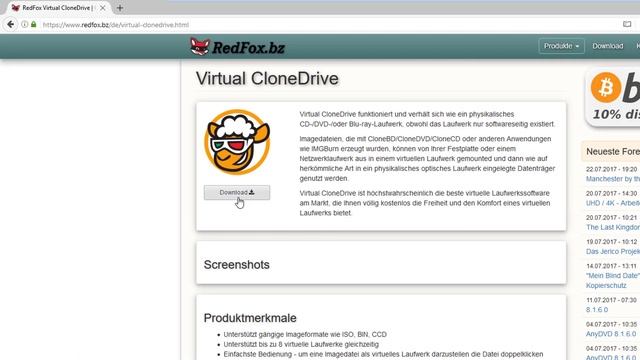Viewport: 640px width, 360px height.
Task: Expand the Produkte dropdown menu
Action: click(x=561, y=46)
